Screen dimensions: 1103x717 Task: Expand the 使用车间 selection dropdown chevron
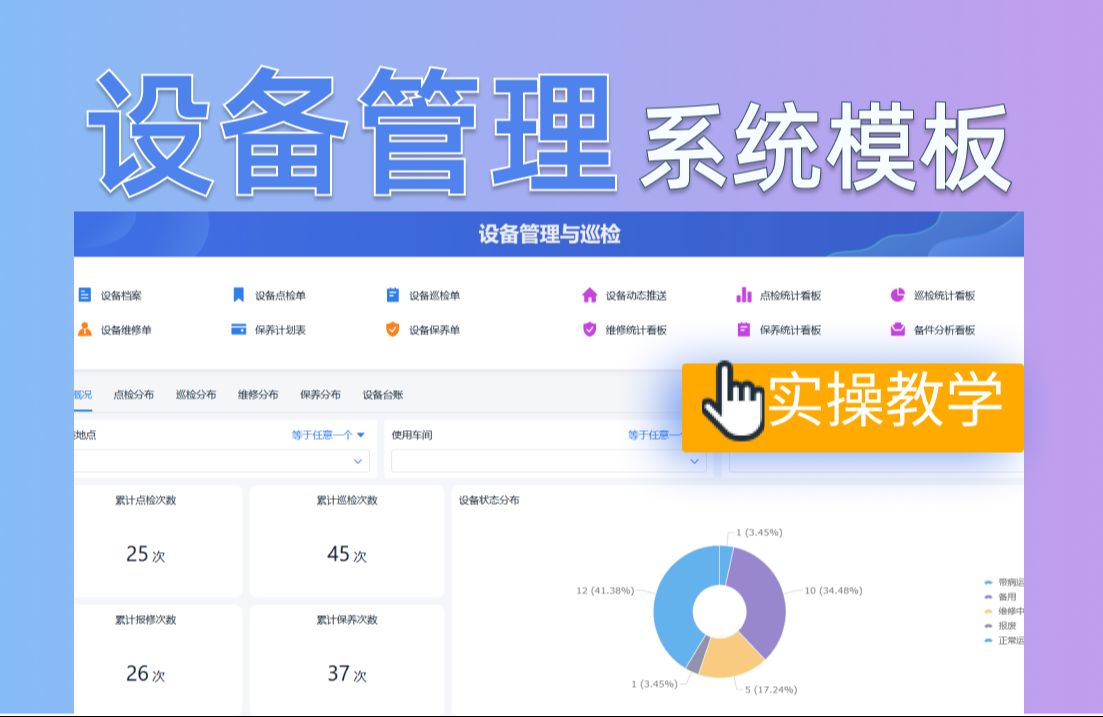click(694, 462)
